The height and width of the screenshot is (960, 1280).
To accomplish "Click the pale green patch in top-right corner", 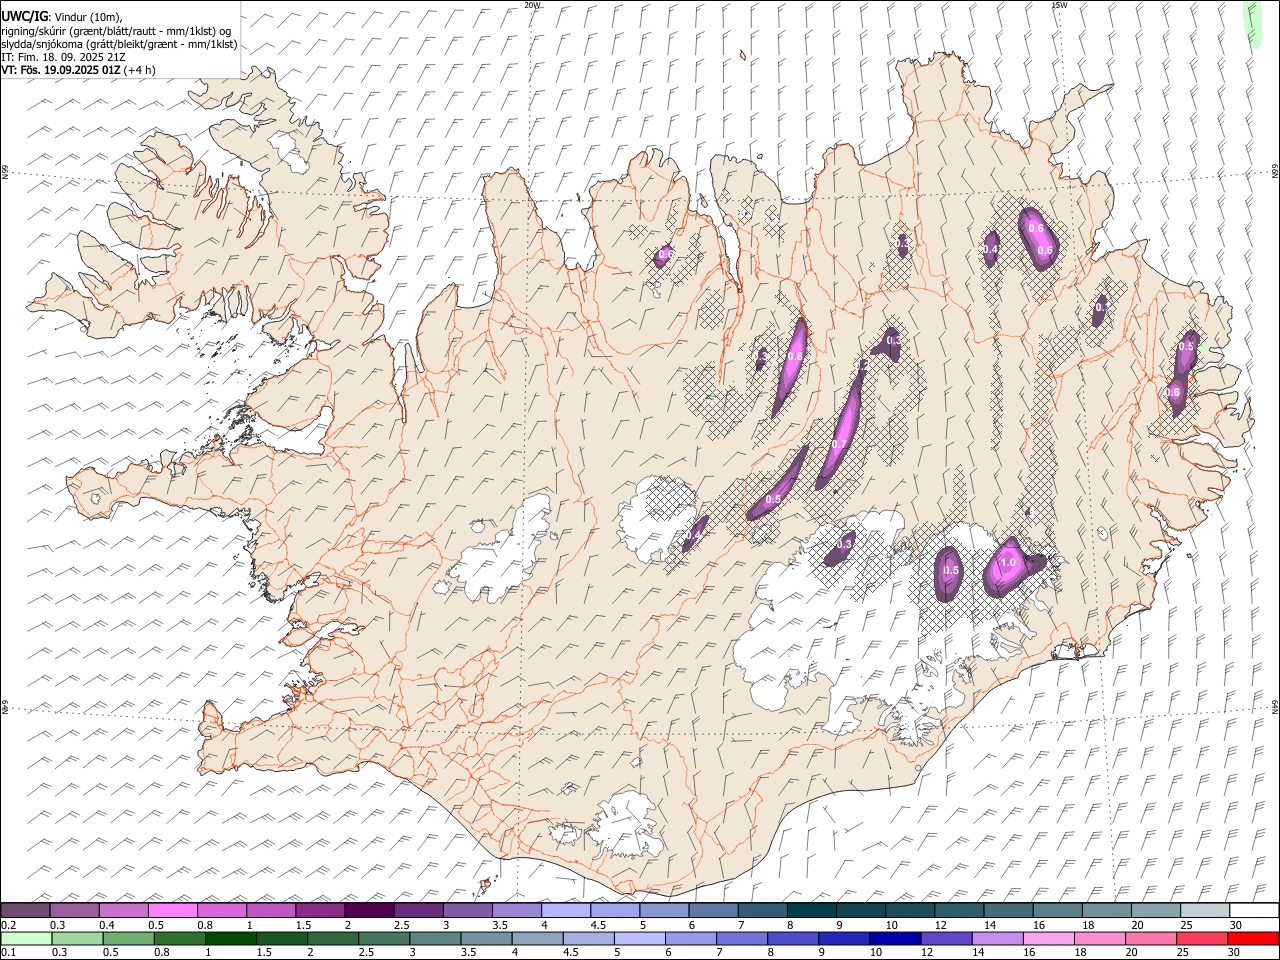I will (x=1252, y=22).
